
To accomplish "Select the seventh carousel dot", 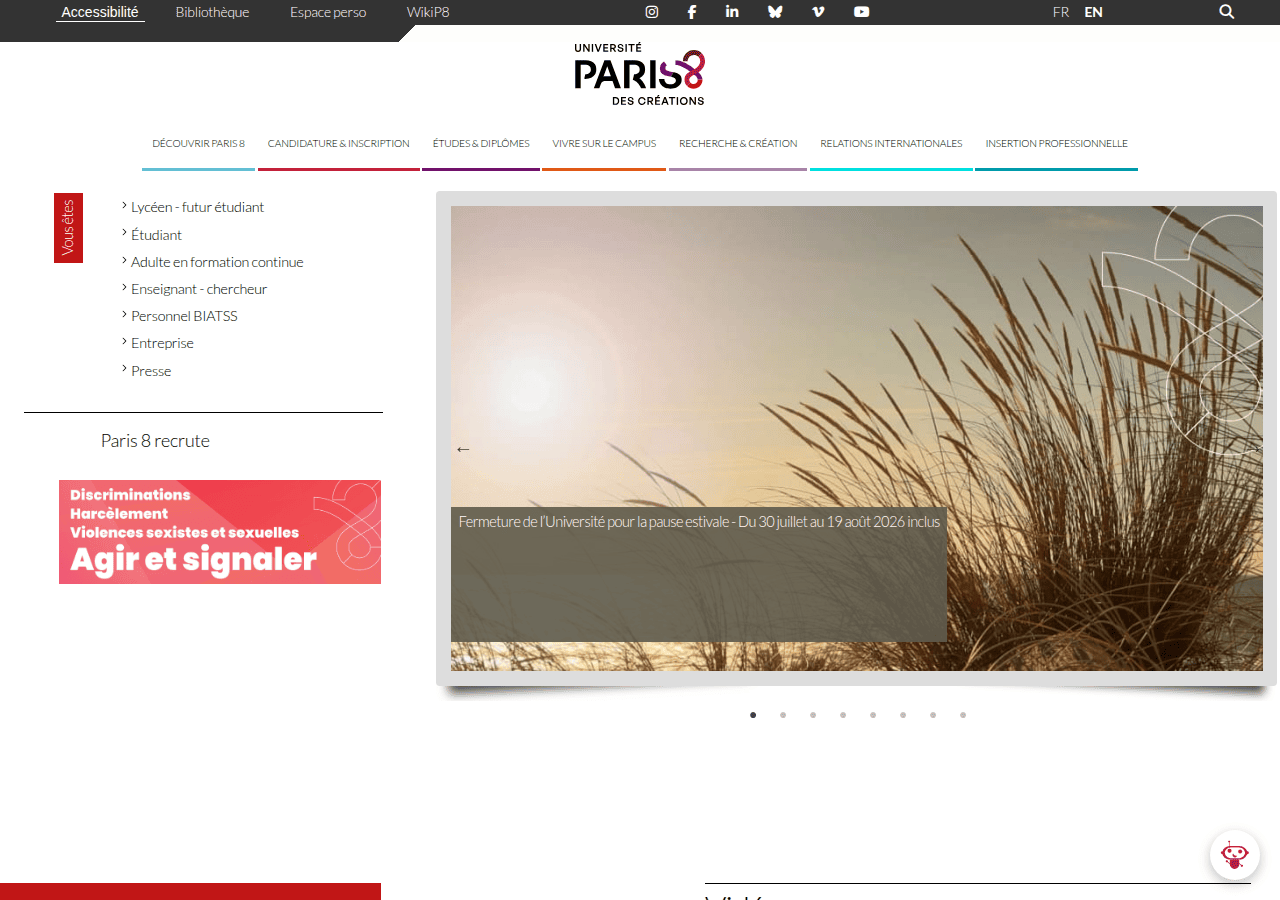I will (x=933, y=715).
